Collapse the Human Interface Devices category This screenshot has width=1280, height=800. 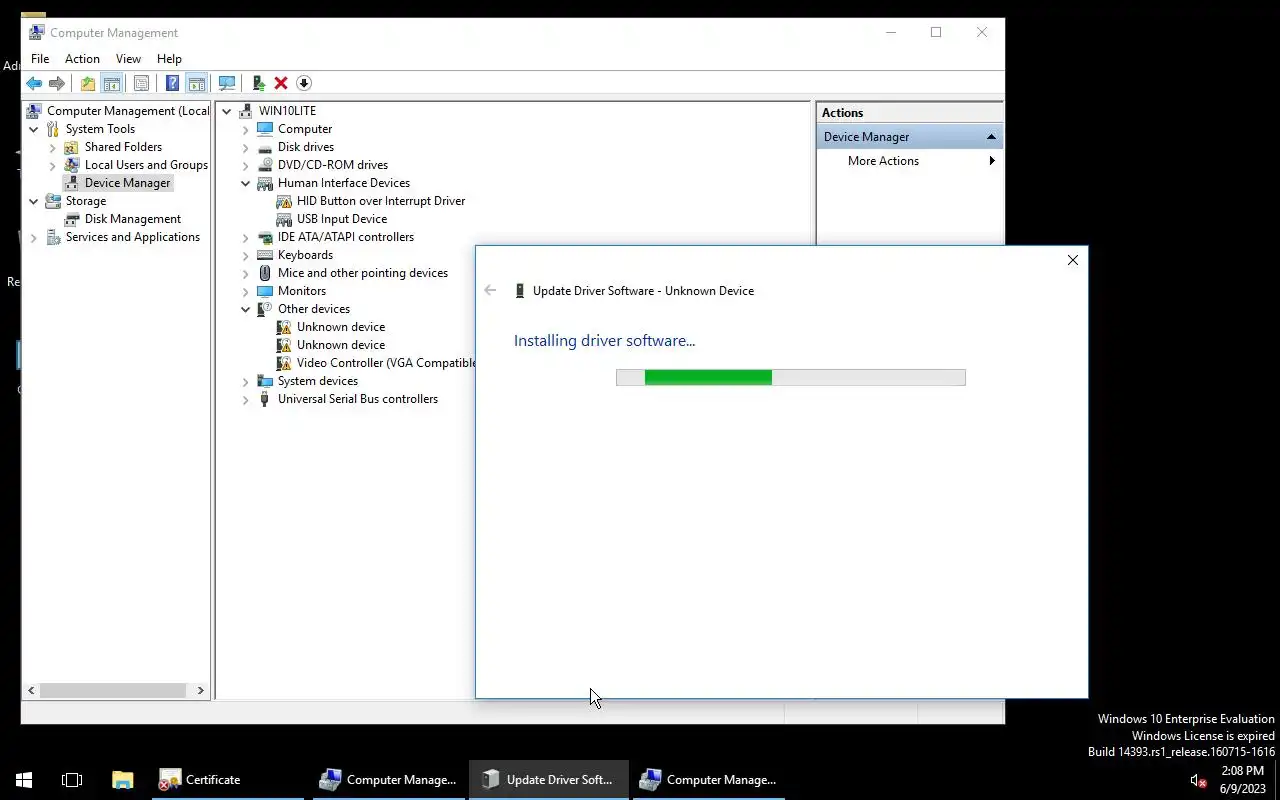(x=246, y=183)
